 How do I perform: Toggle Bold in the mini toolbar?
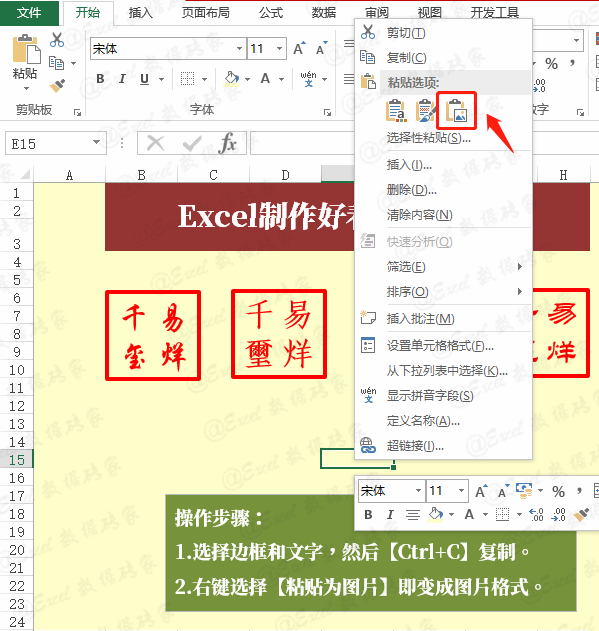368,515
